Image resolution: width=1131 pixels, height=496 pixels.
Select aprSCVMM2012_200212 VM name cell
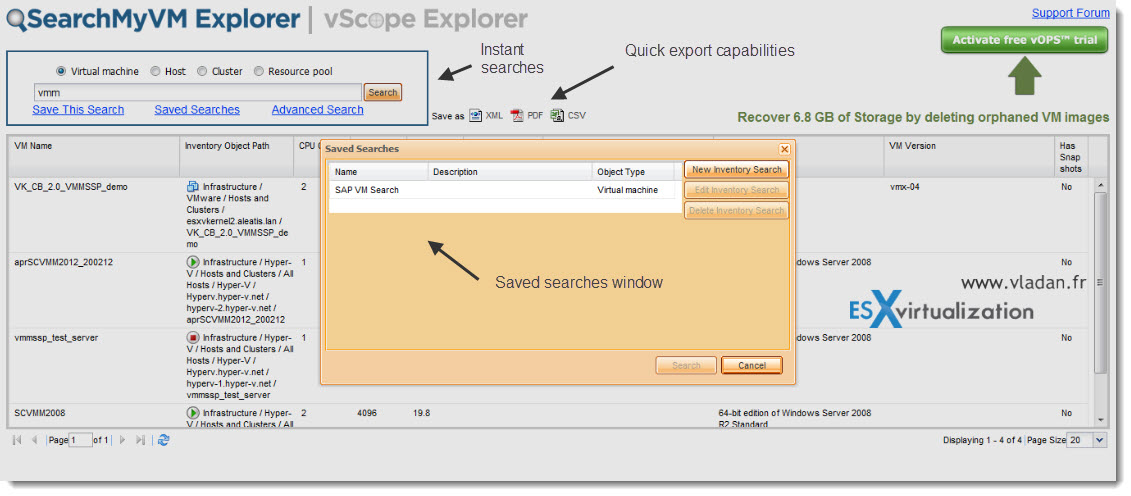(x=63, y=262)
